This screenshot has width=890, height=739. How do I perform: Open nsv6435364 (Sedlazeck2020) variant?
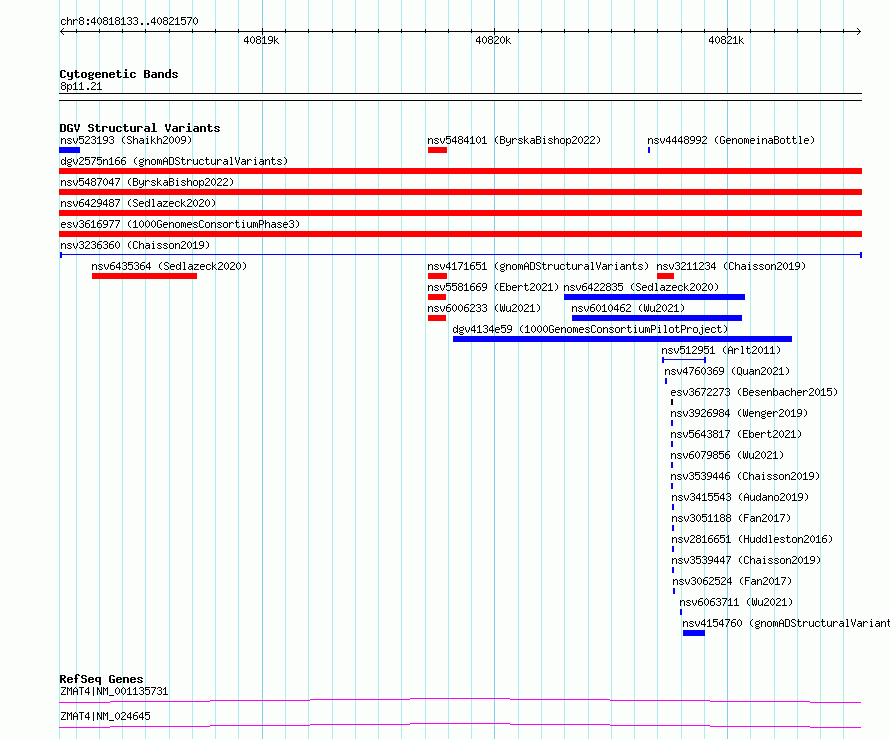(169, 266)
